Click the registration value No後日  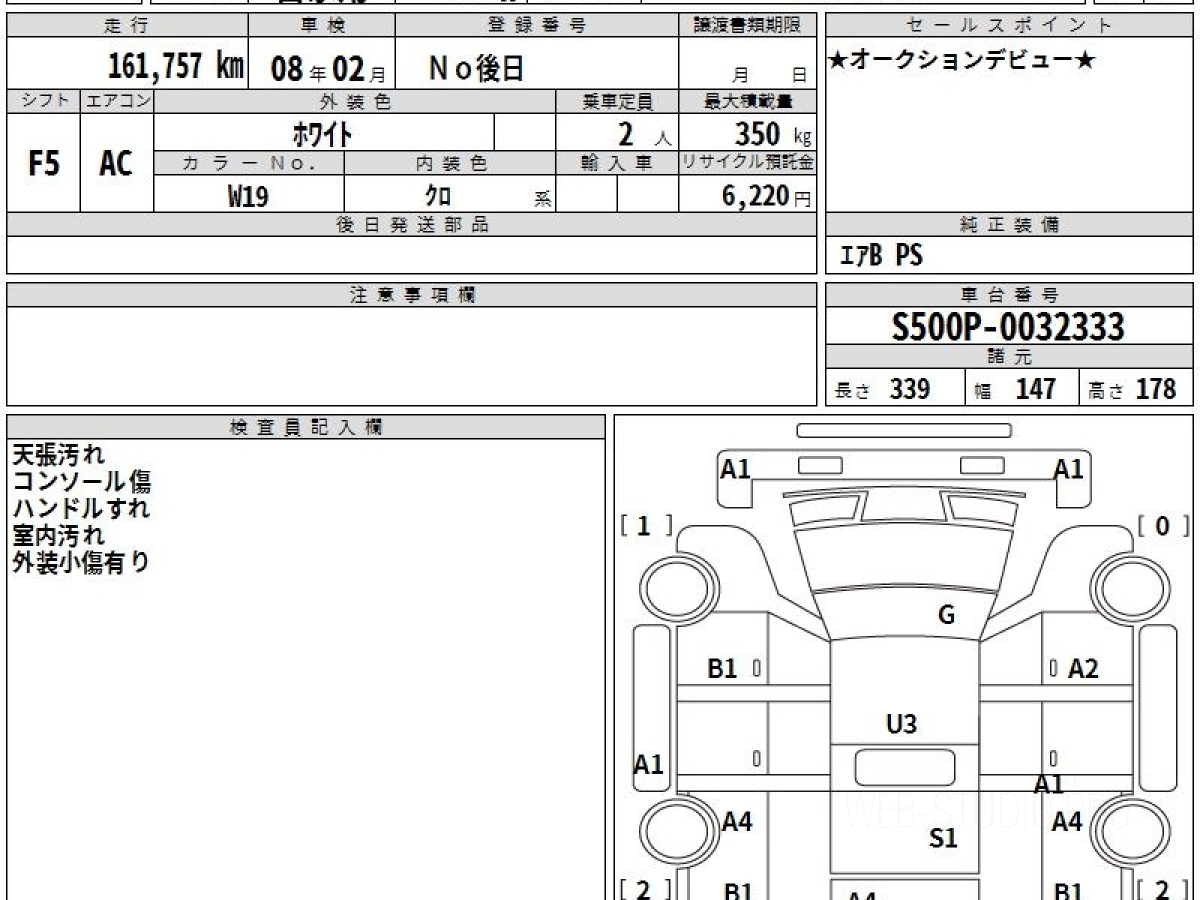point(476,68)
